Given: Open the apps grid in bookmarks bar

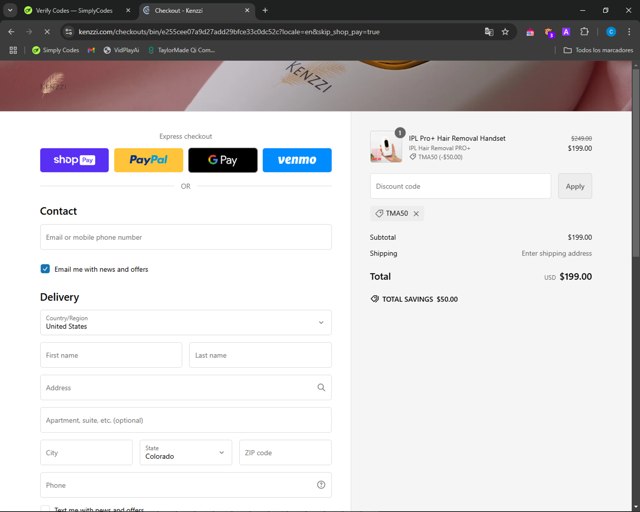Looking at the screenshot, I should (13, 50).
